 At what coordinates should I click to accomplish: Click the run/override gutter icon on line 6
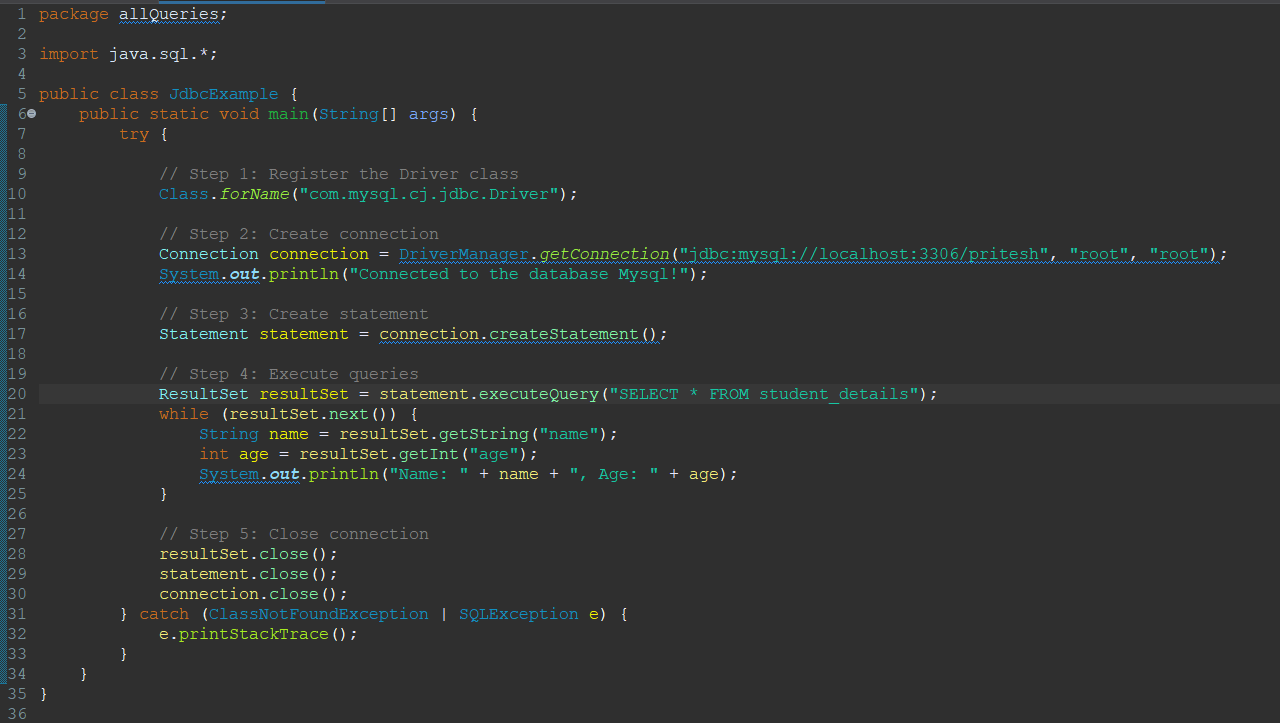[31, 113]
